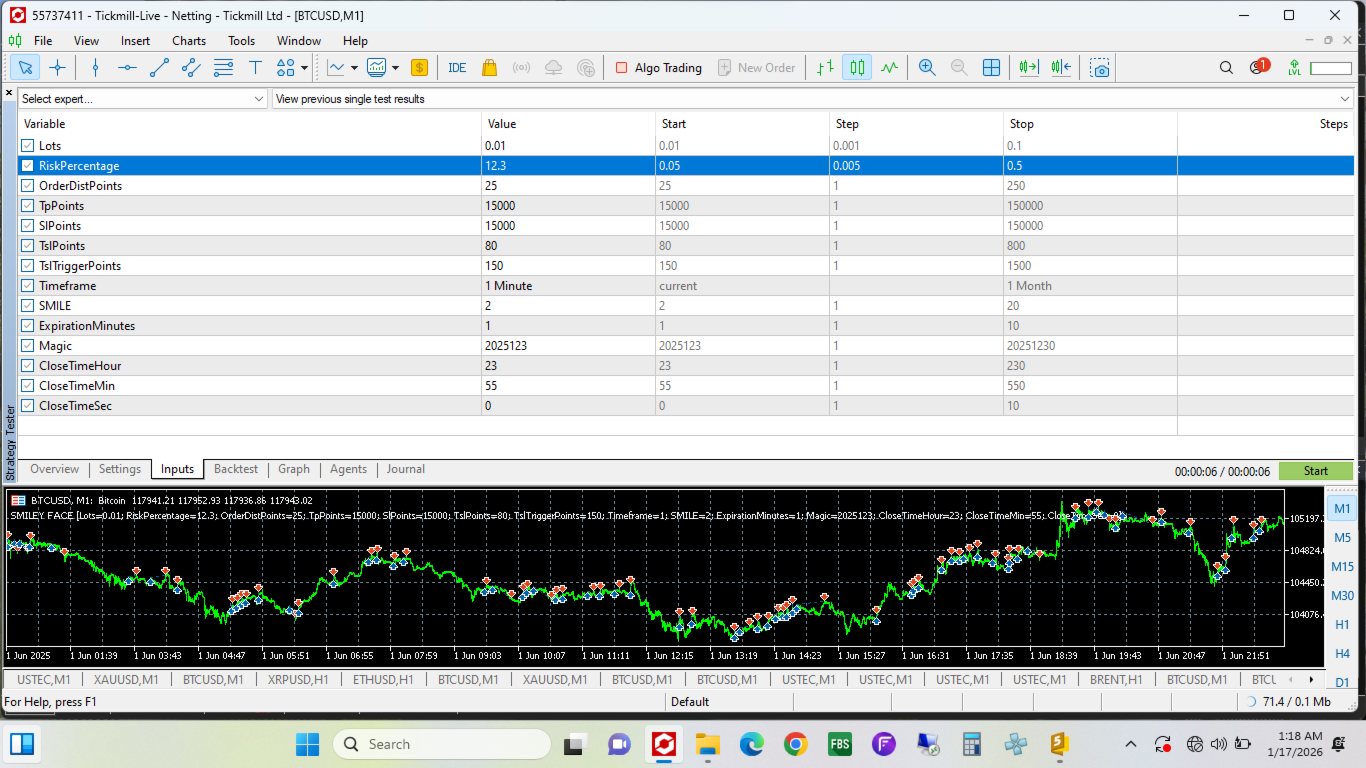1366x768 pixels.
Task: Choose the equidistant channel tool
Action: point(191,68)
